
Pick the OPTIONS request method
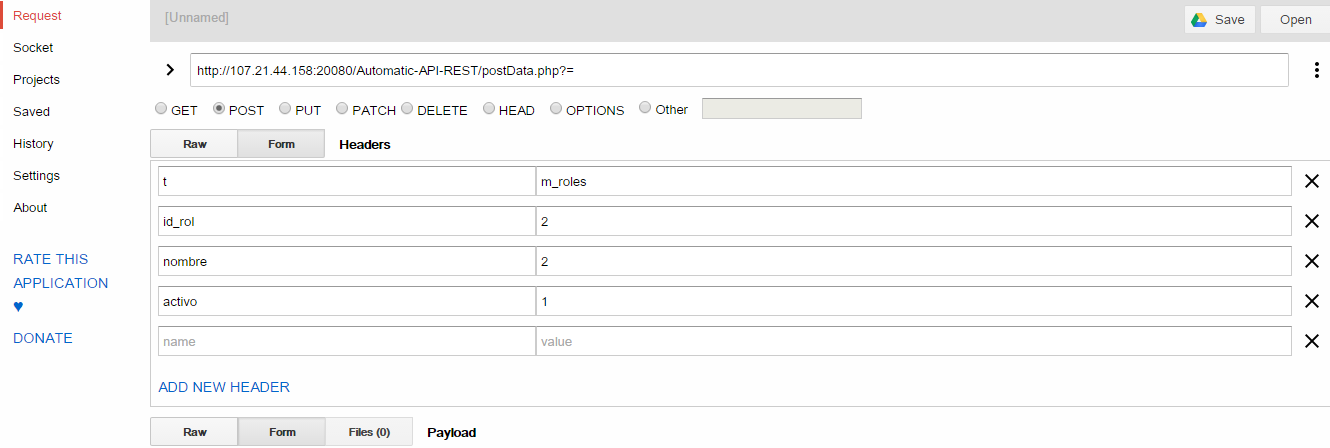click(556, 109)
